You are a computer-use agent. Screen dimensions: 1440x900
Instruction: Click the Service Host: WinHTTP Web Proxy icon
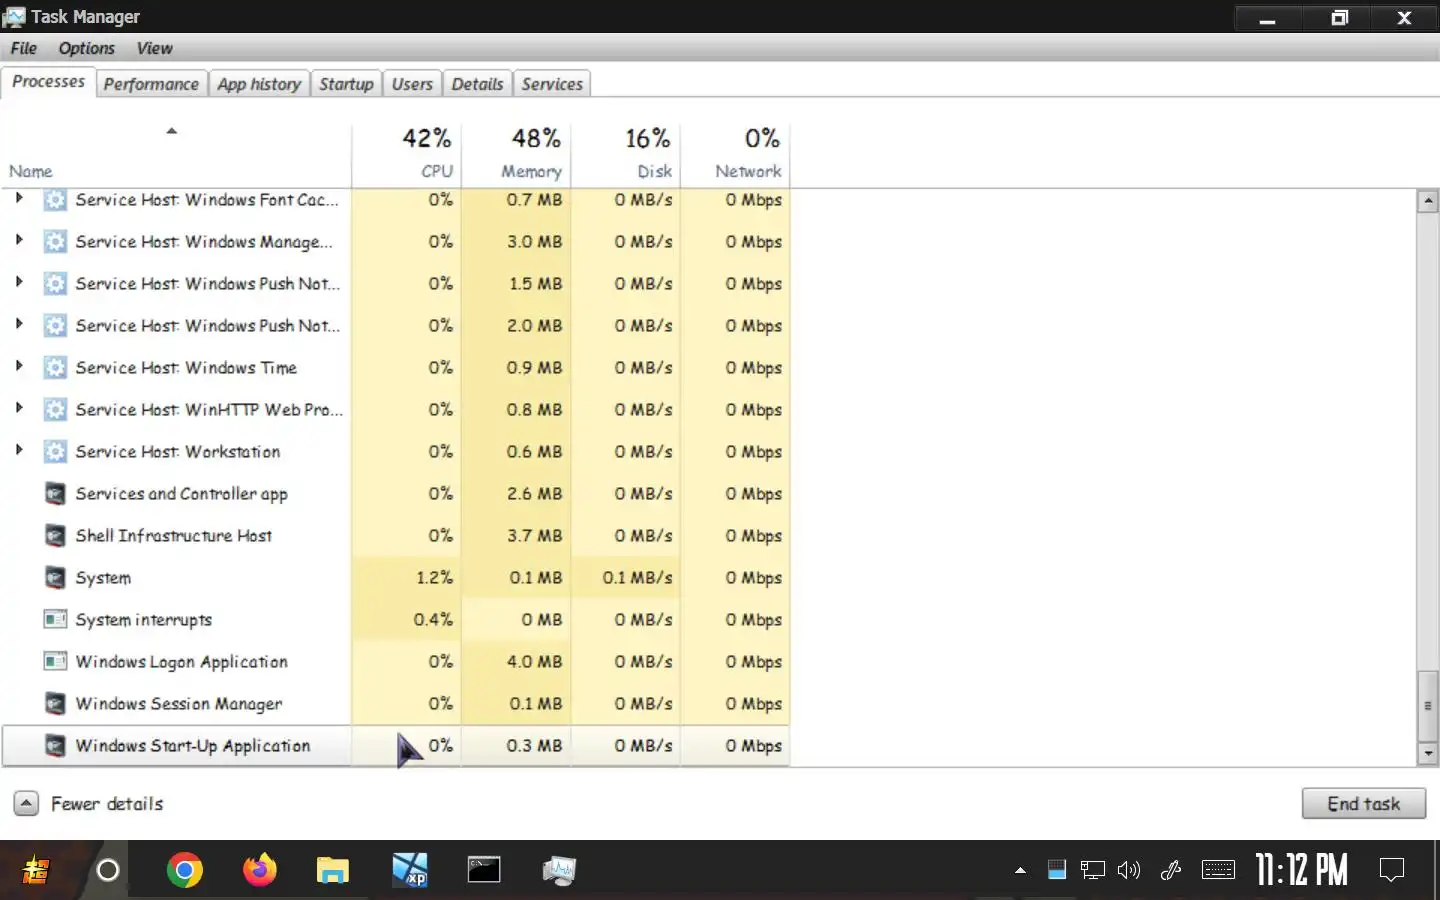(x=56, y=410)
